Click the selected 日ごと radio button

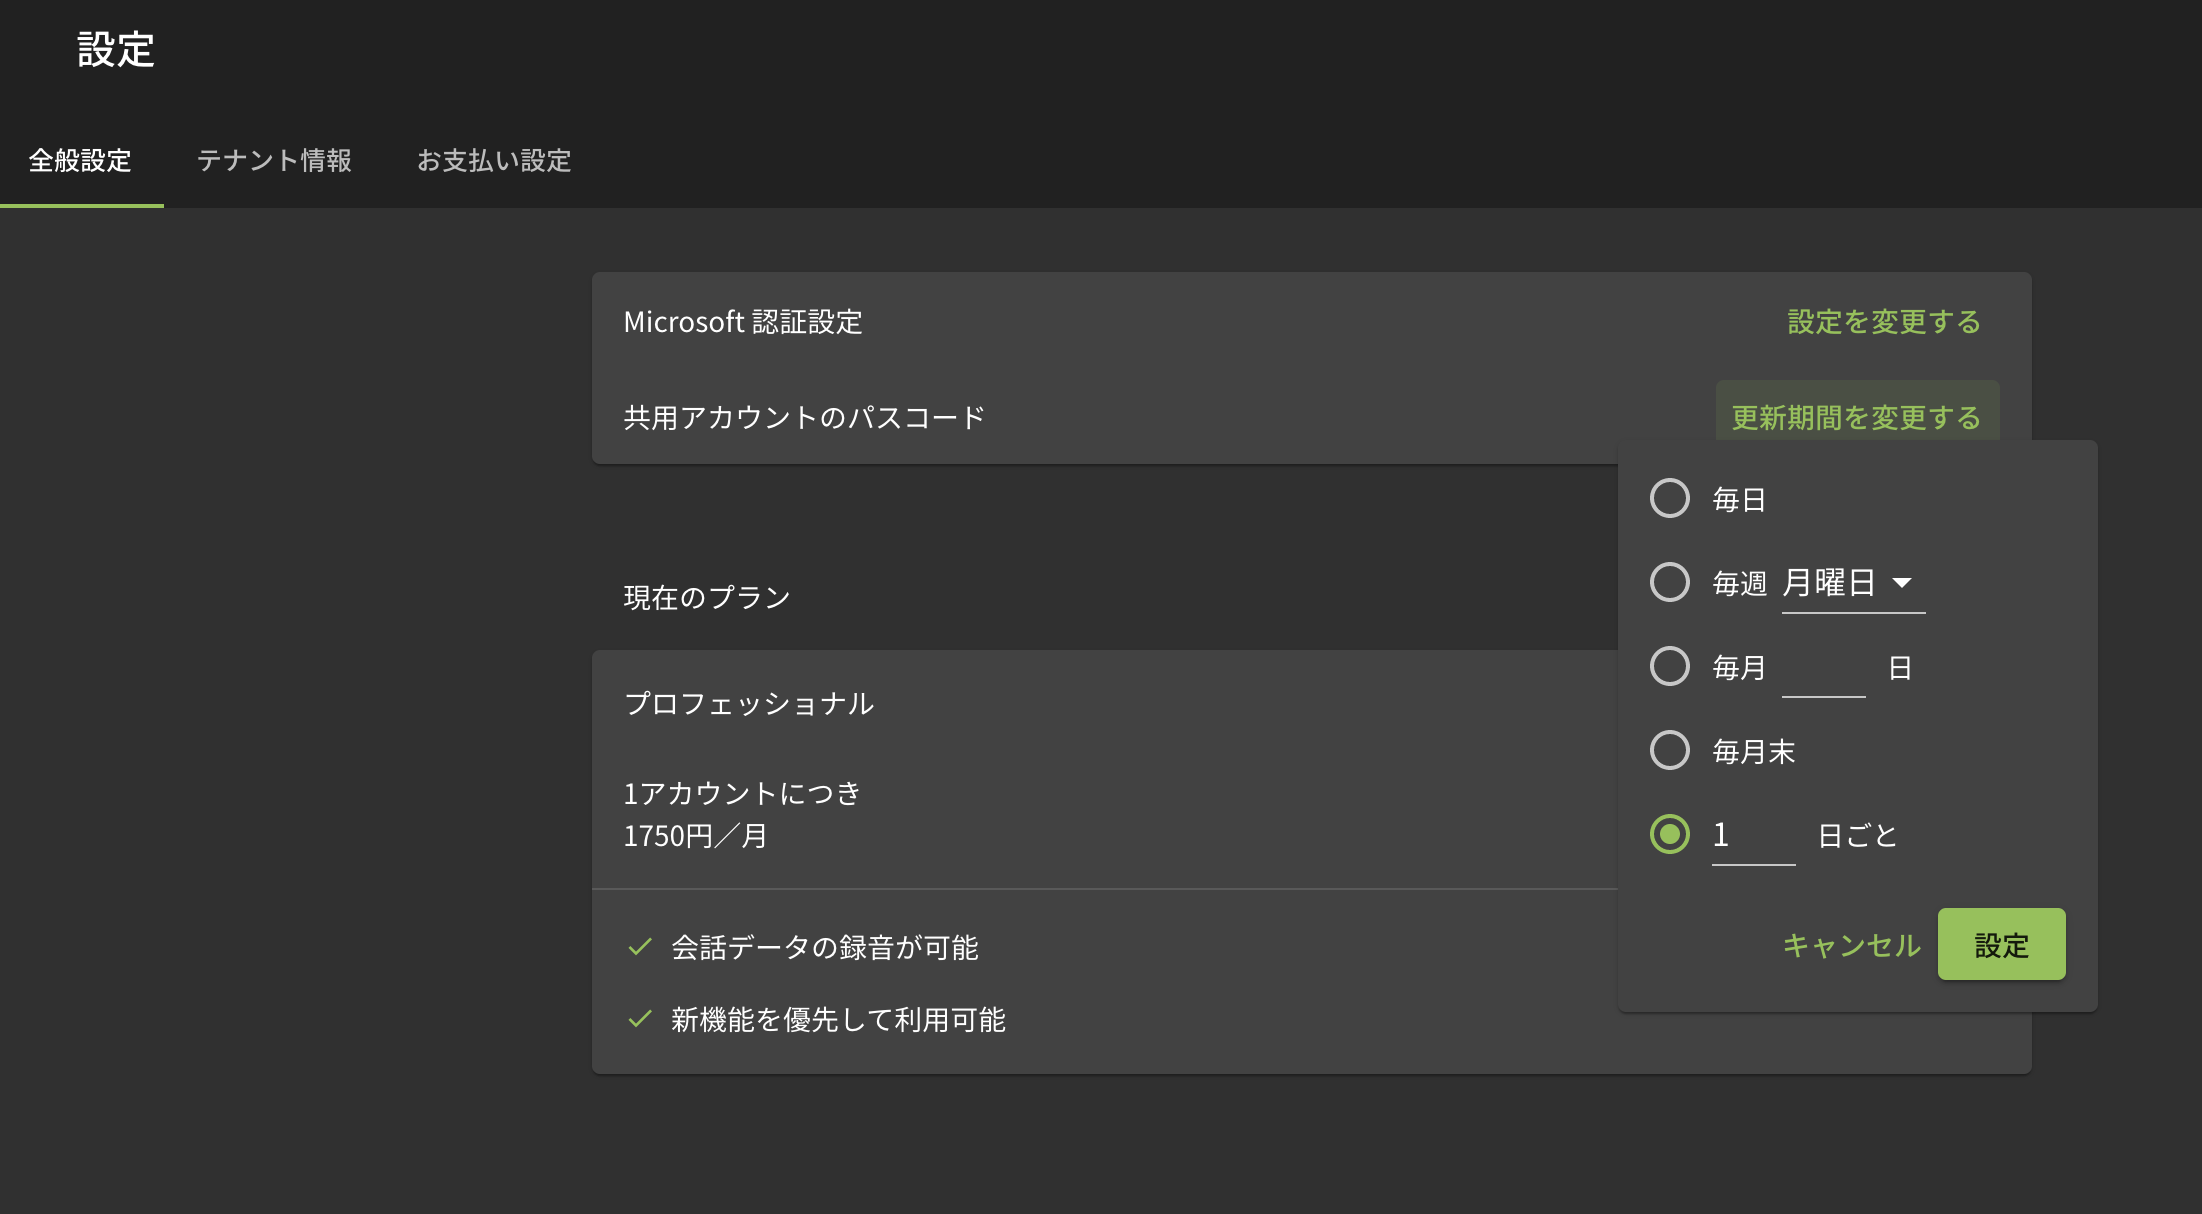1669,834
